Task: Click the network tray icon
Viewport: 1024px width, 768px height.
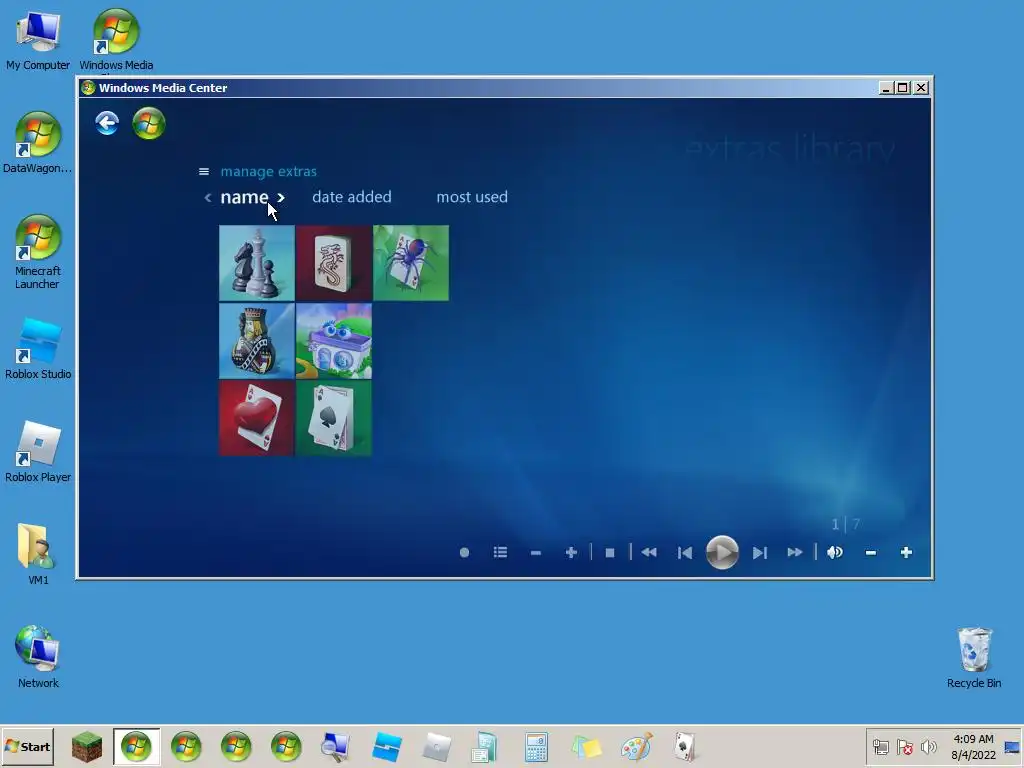Action: tap(880, 747)
